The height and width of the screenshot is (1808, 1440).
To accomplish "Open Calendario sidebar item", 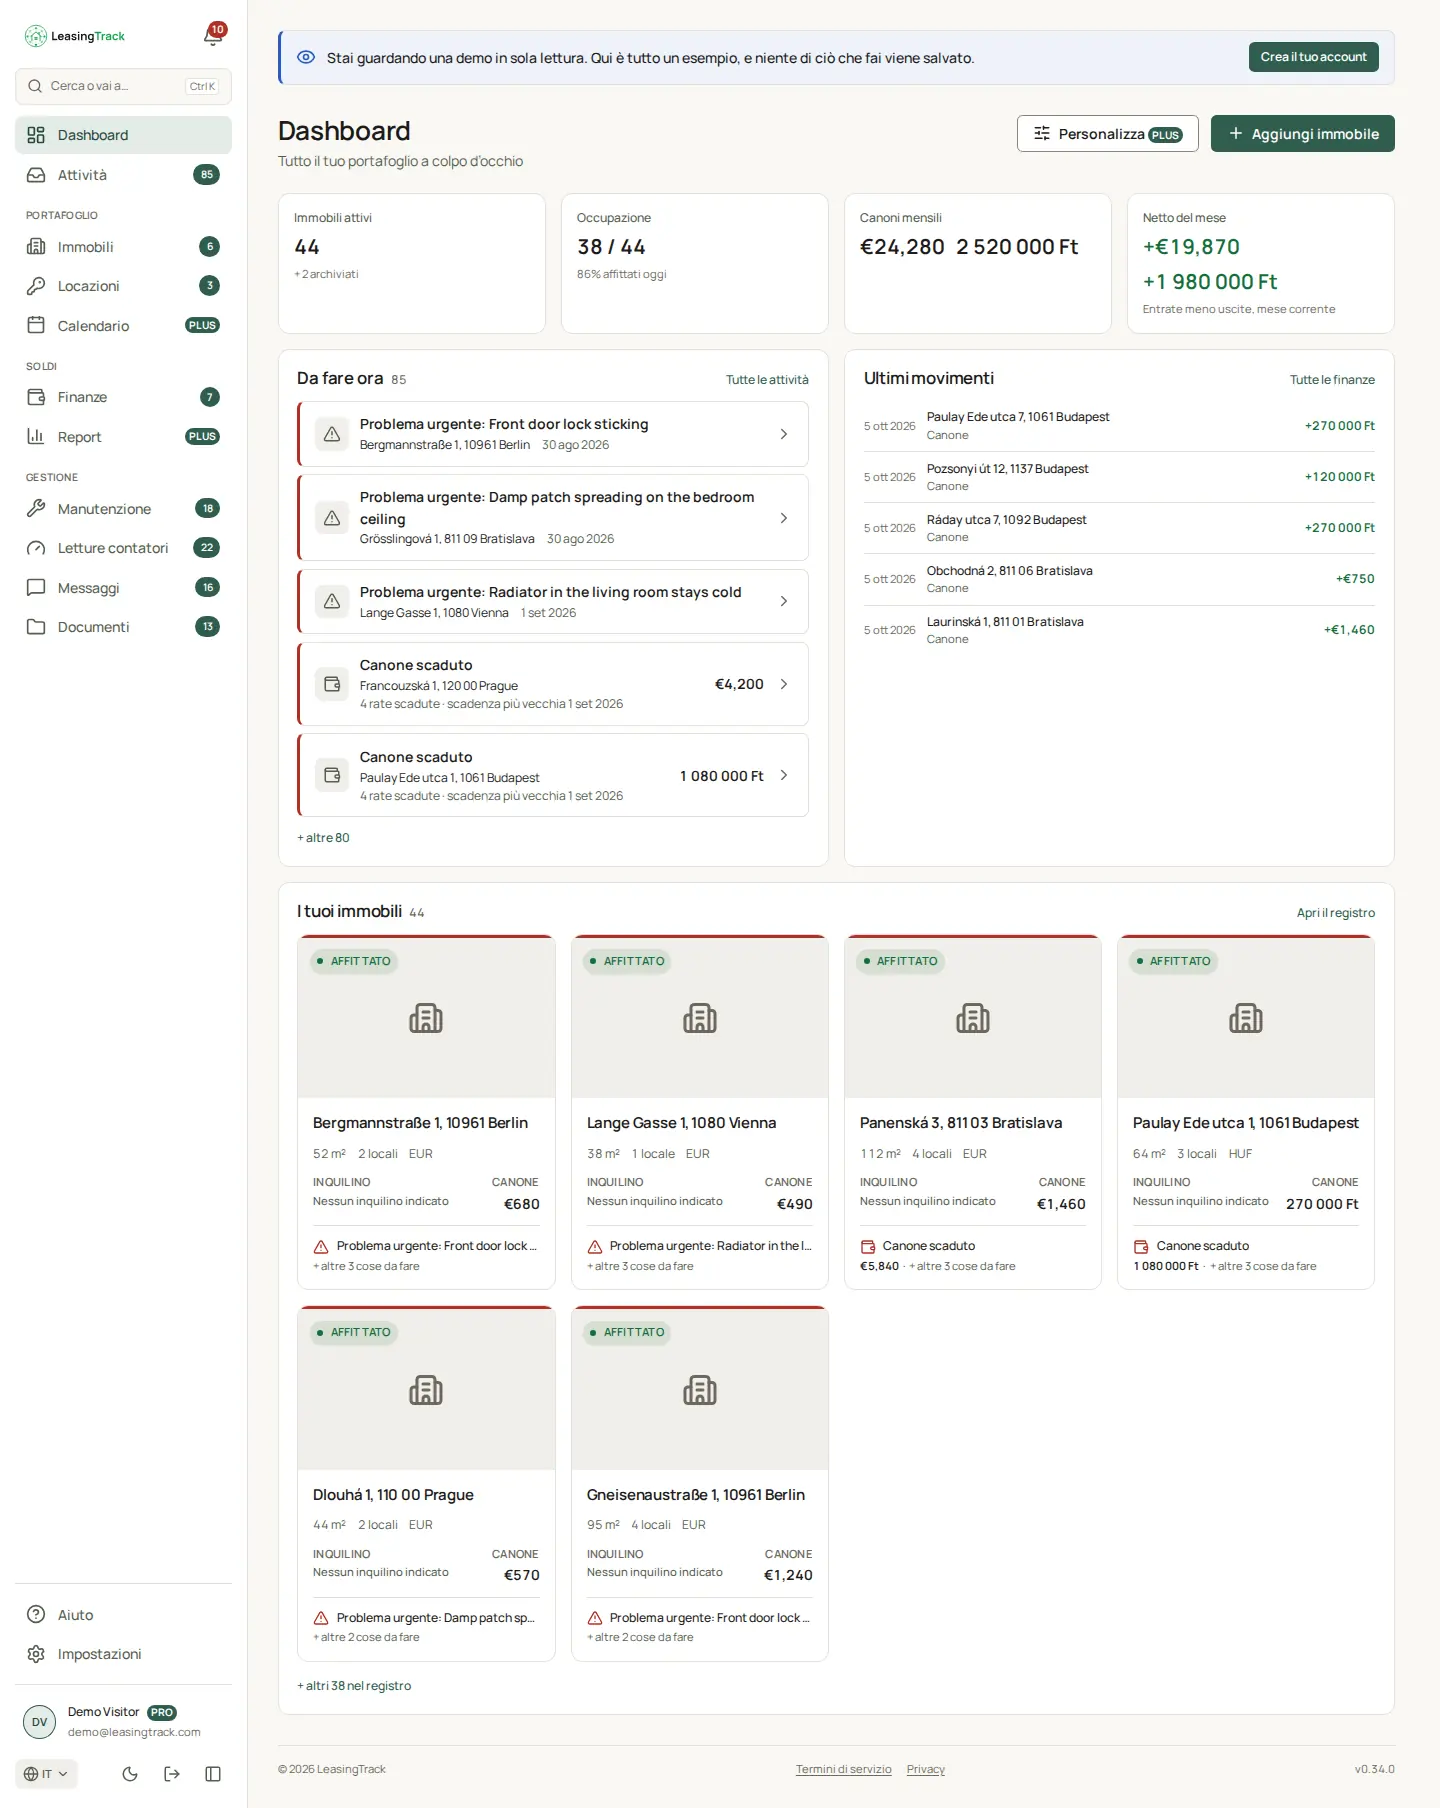I will point(123,326).
